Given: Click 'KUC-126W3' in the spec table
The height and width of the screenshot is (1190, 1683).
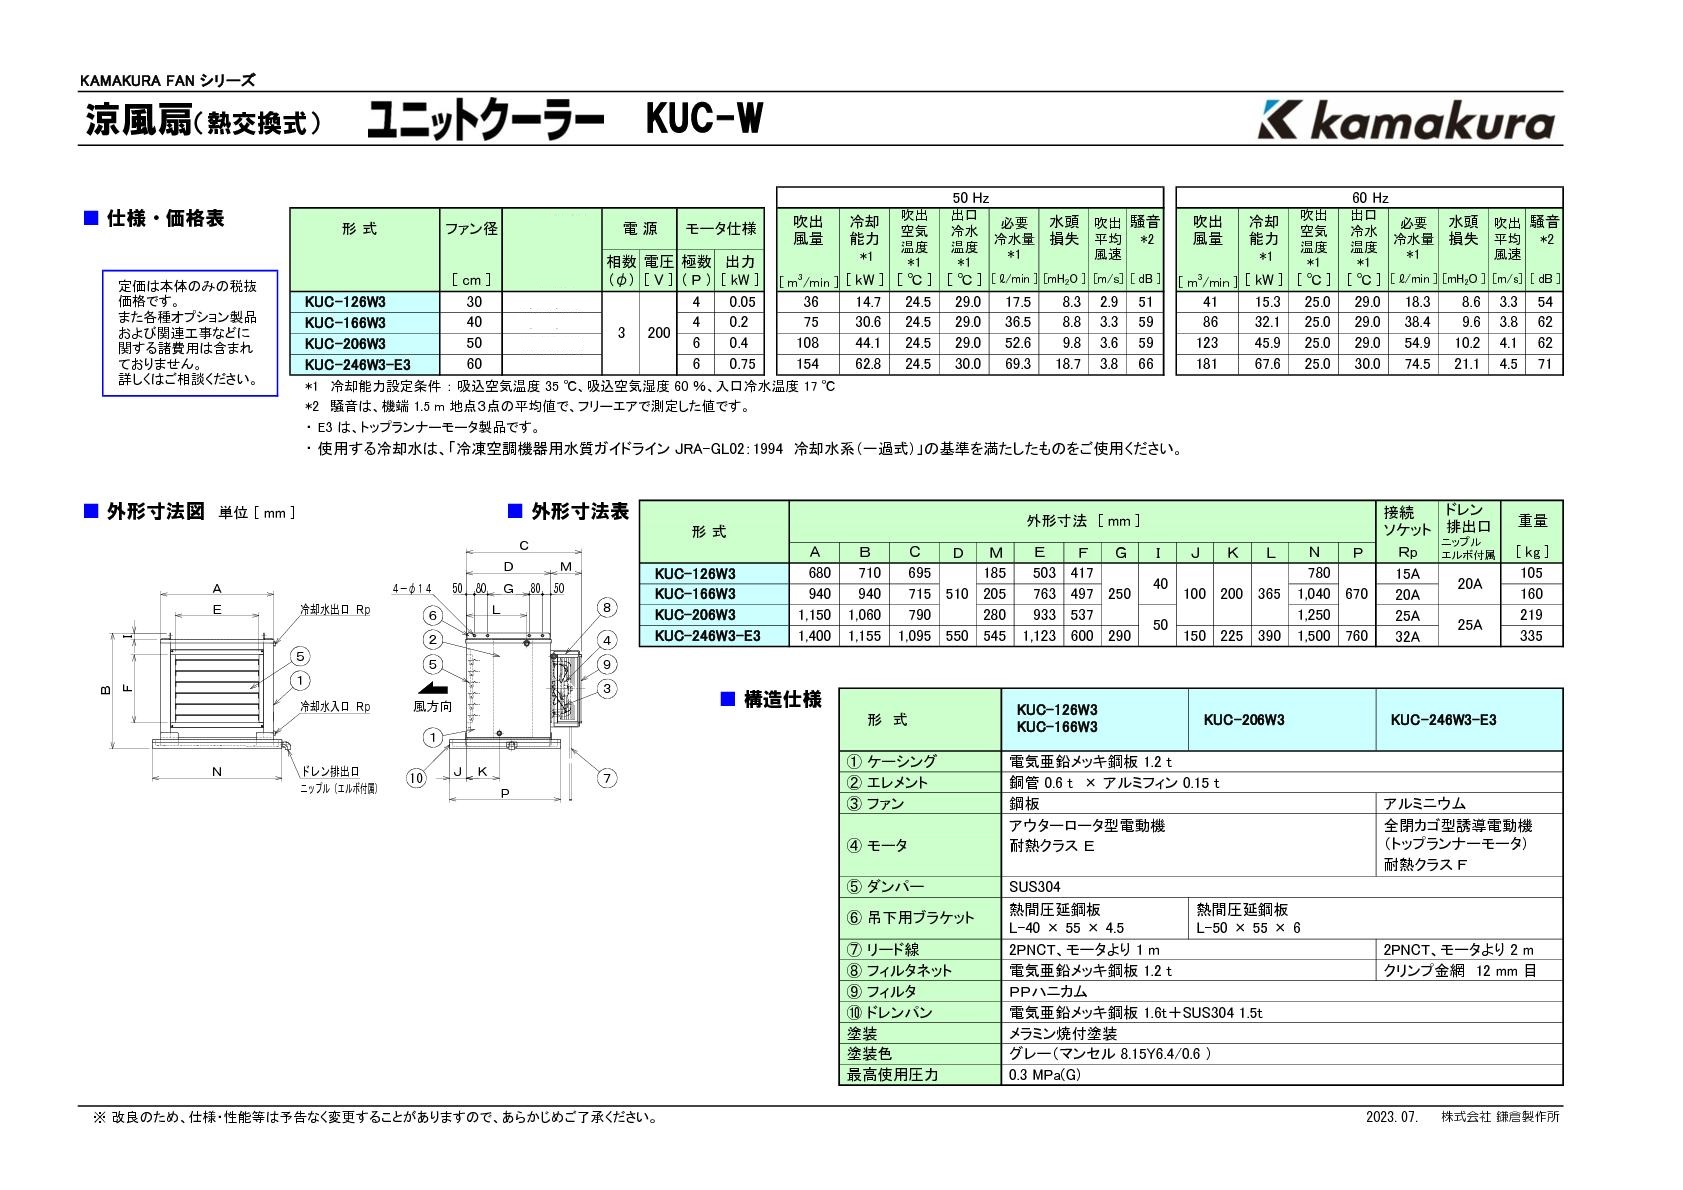Looking at the screenshot, I should [x=345, y=302].
